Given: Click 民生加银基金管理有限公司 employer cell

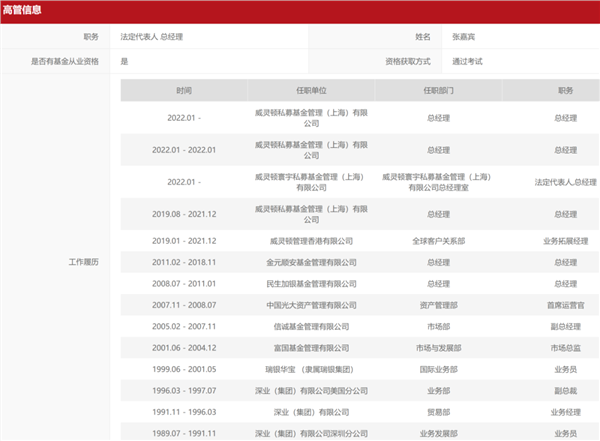Looking at the screenshot, I should (x=311, y=284).
